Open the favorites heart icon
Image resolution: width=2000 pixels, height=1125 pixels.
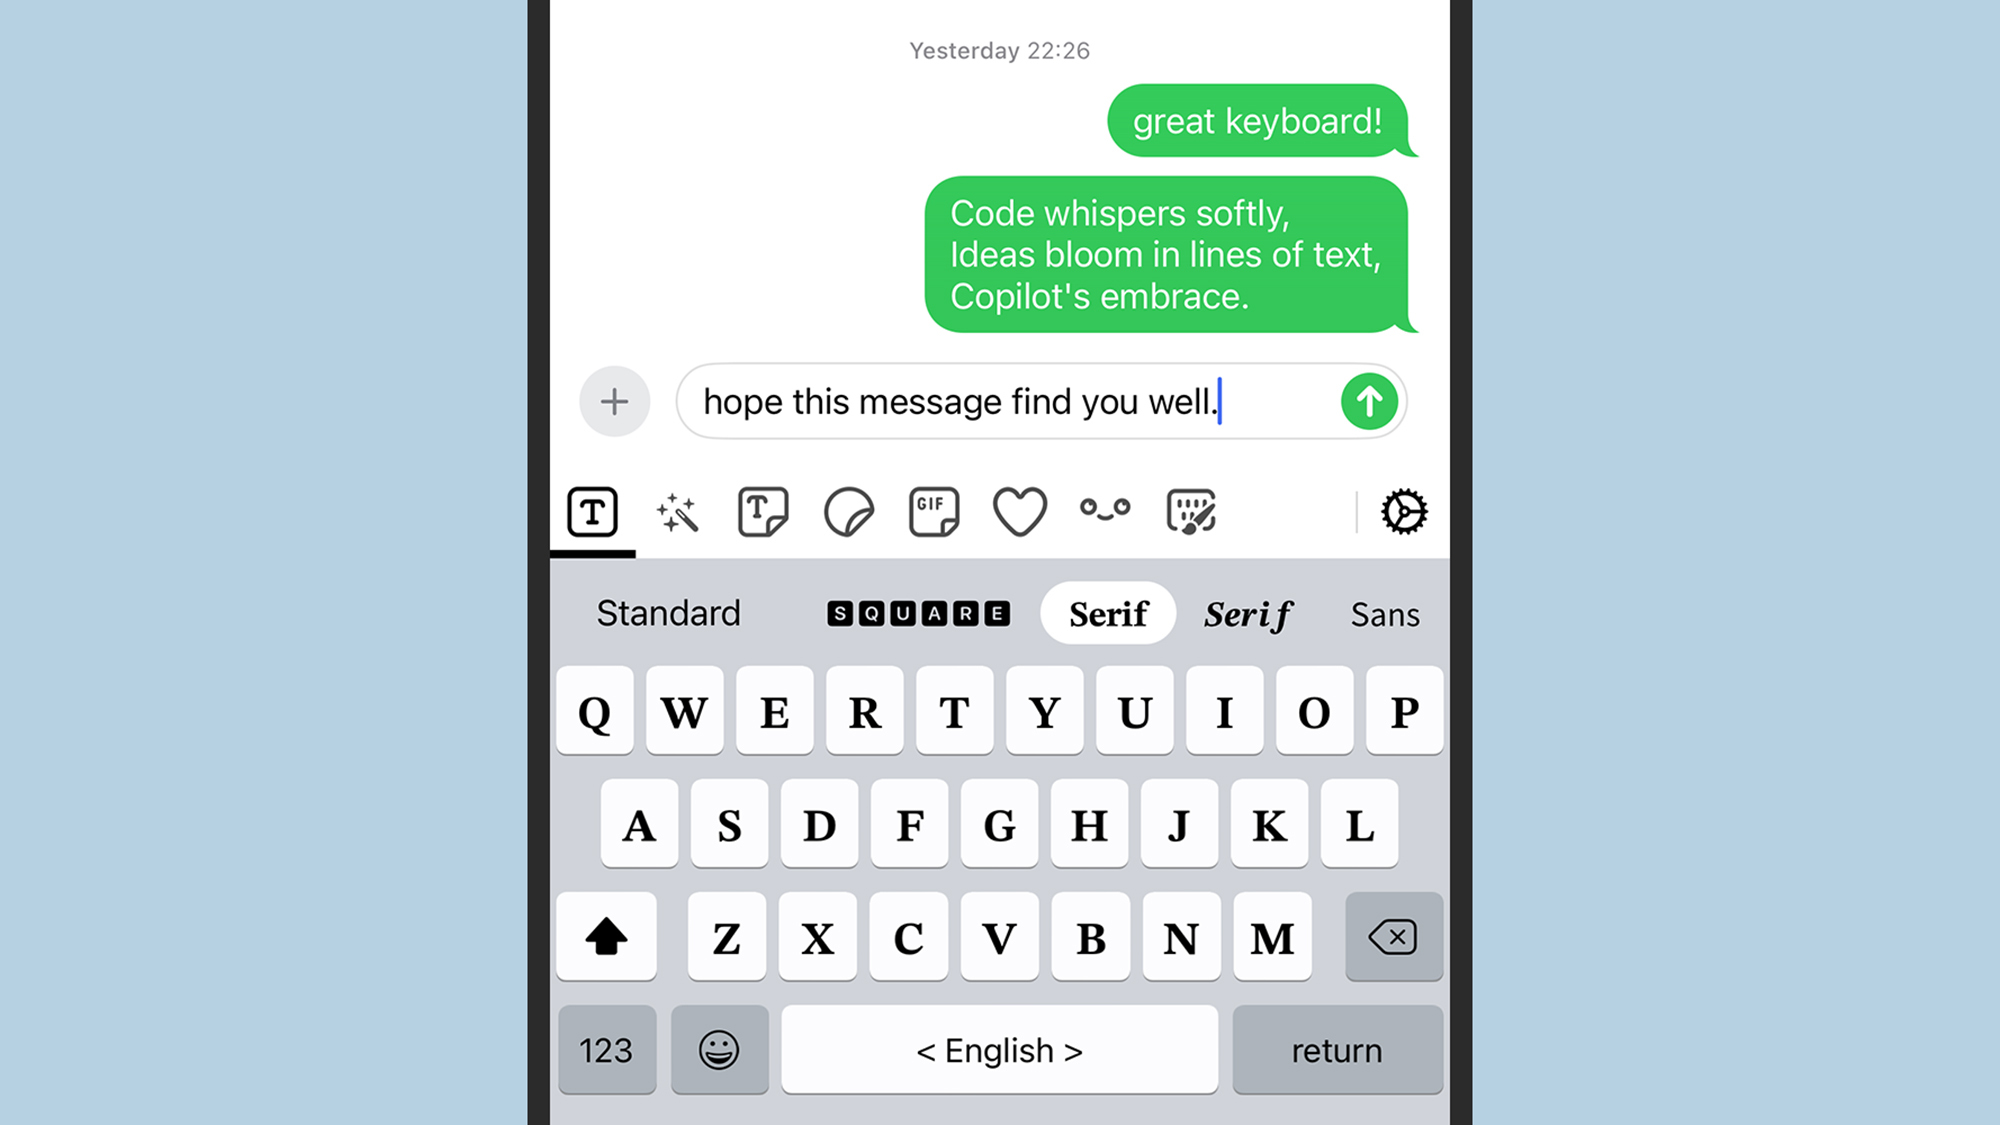click(1019, 511)
